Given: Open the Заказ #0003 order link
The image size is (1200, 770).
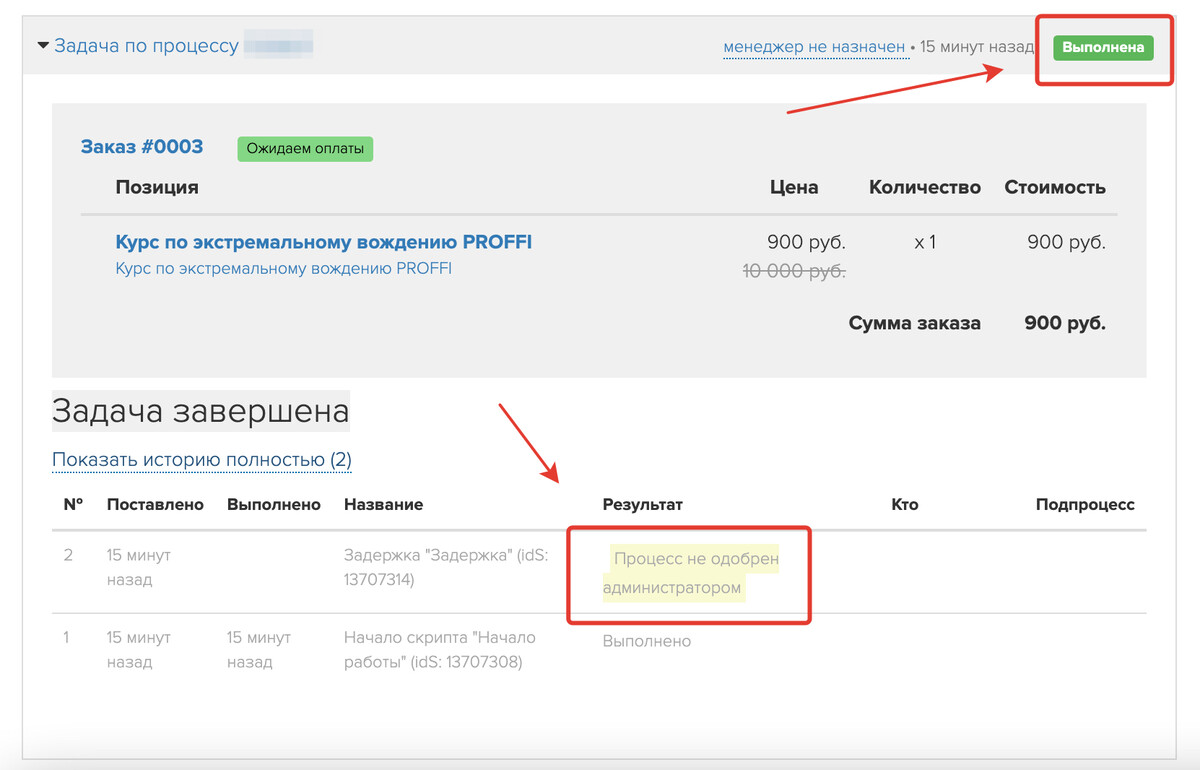Looking at the screenshot, I should (x=141, y=147).
